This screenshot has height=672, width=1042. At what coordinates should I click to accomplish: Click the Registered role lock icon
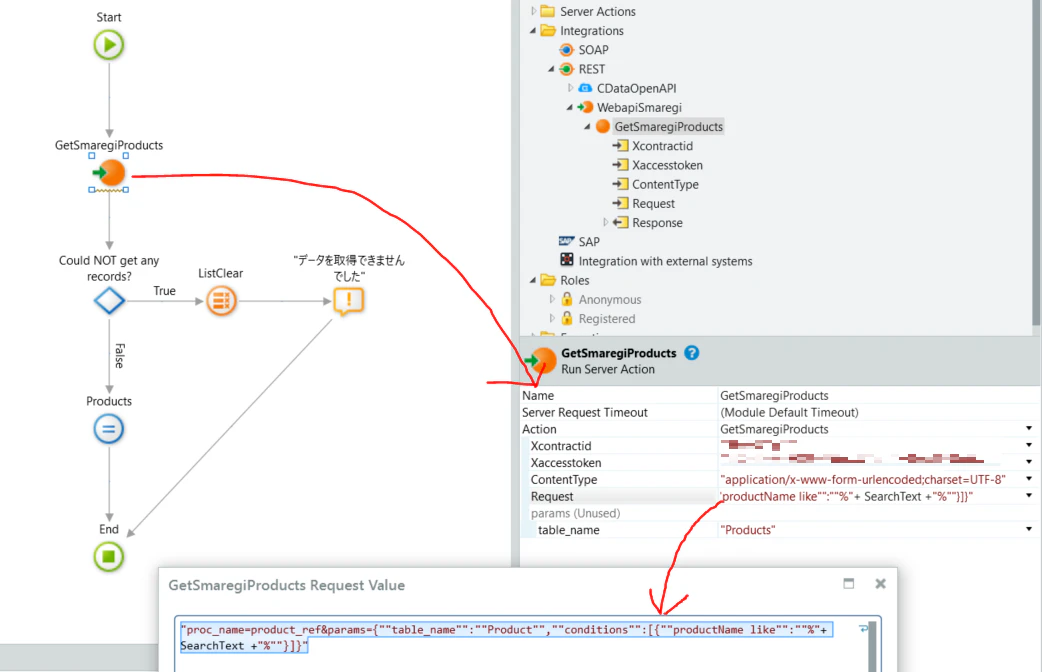point(567,318)
